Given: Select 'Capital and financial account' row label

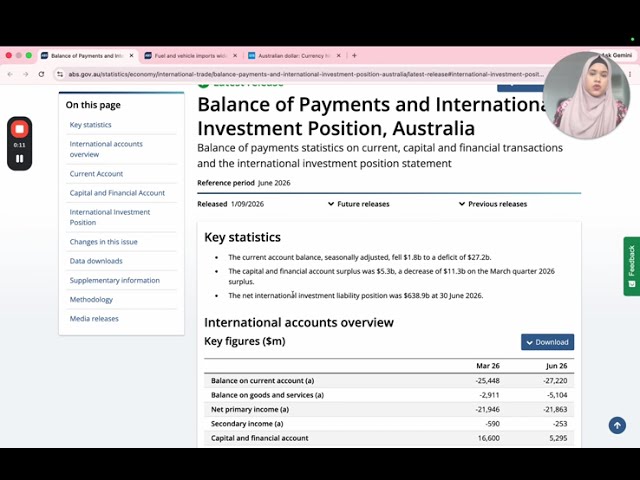Looking at the screenshot, I should point(260,438).
